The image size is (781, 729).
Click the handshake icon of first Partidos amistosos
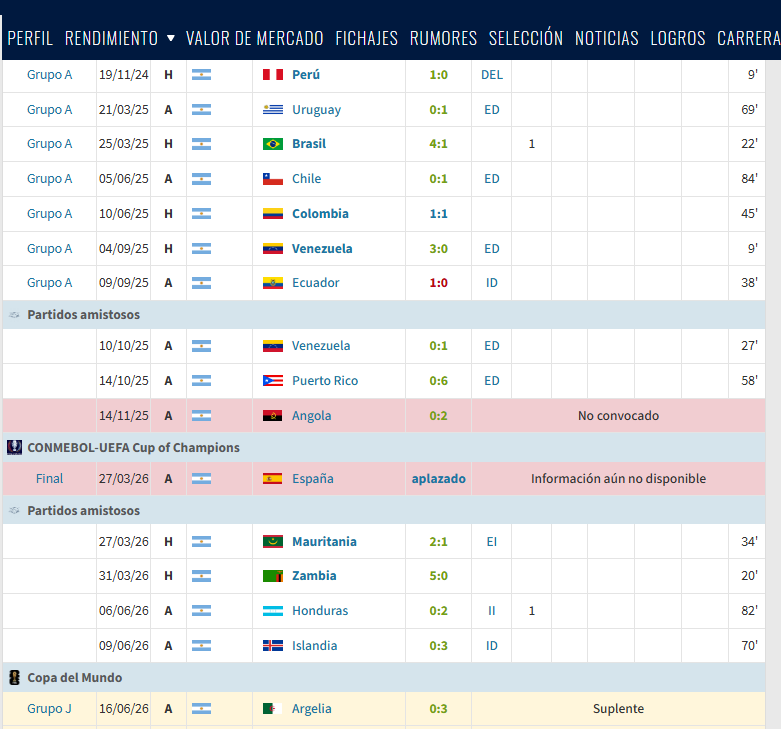click(14, 315)
